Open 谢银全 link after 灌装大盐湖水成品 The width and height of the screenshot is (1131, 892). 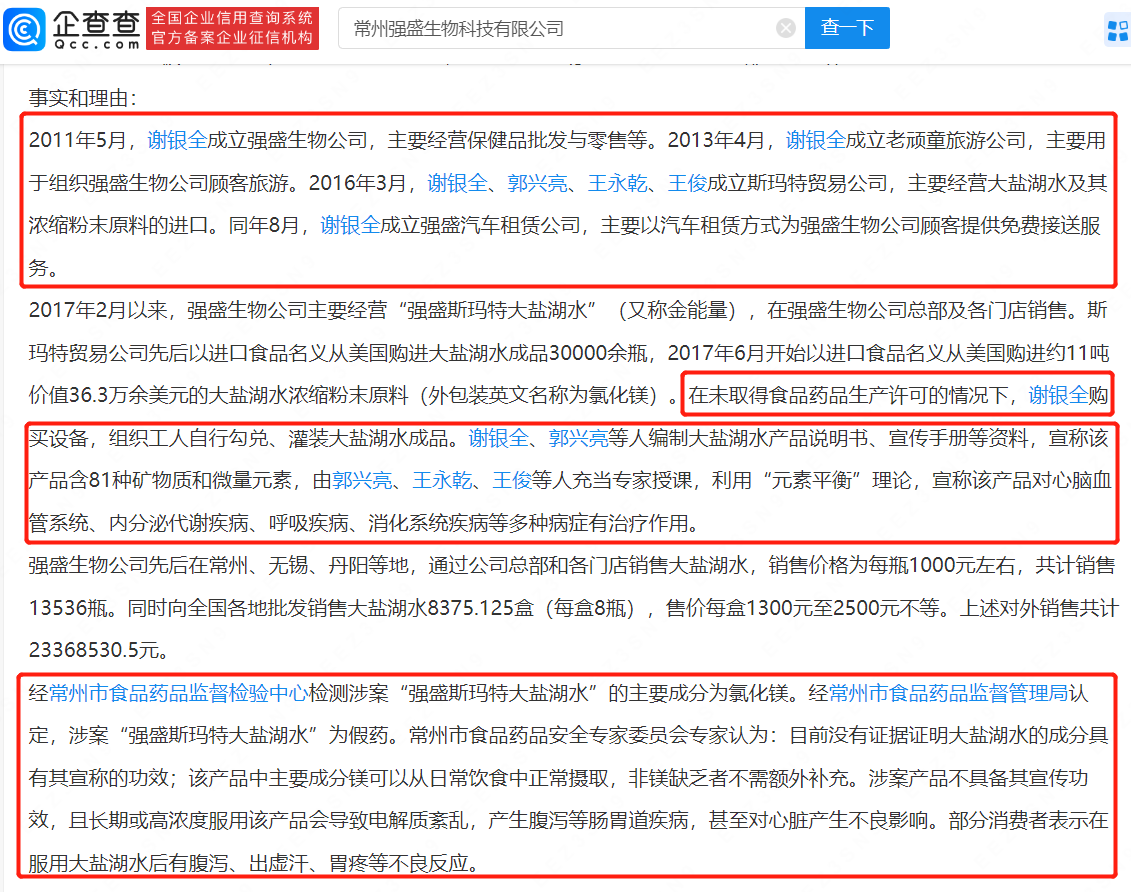498,438
